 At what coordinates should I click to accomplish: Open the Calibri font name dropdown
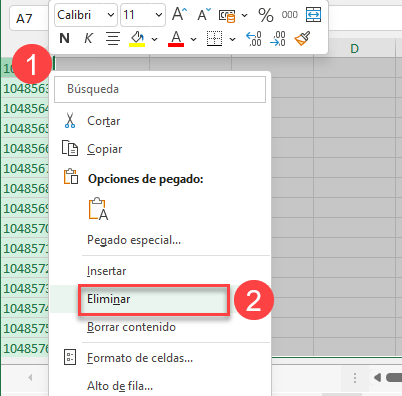point(110,15)
